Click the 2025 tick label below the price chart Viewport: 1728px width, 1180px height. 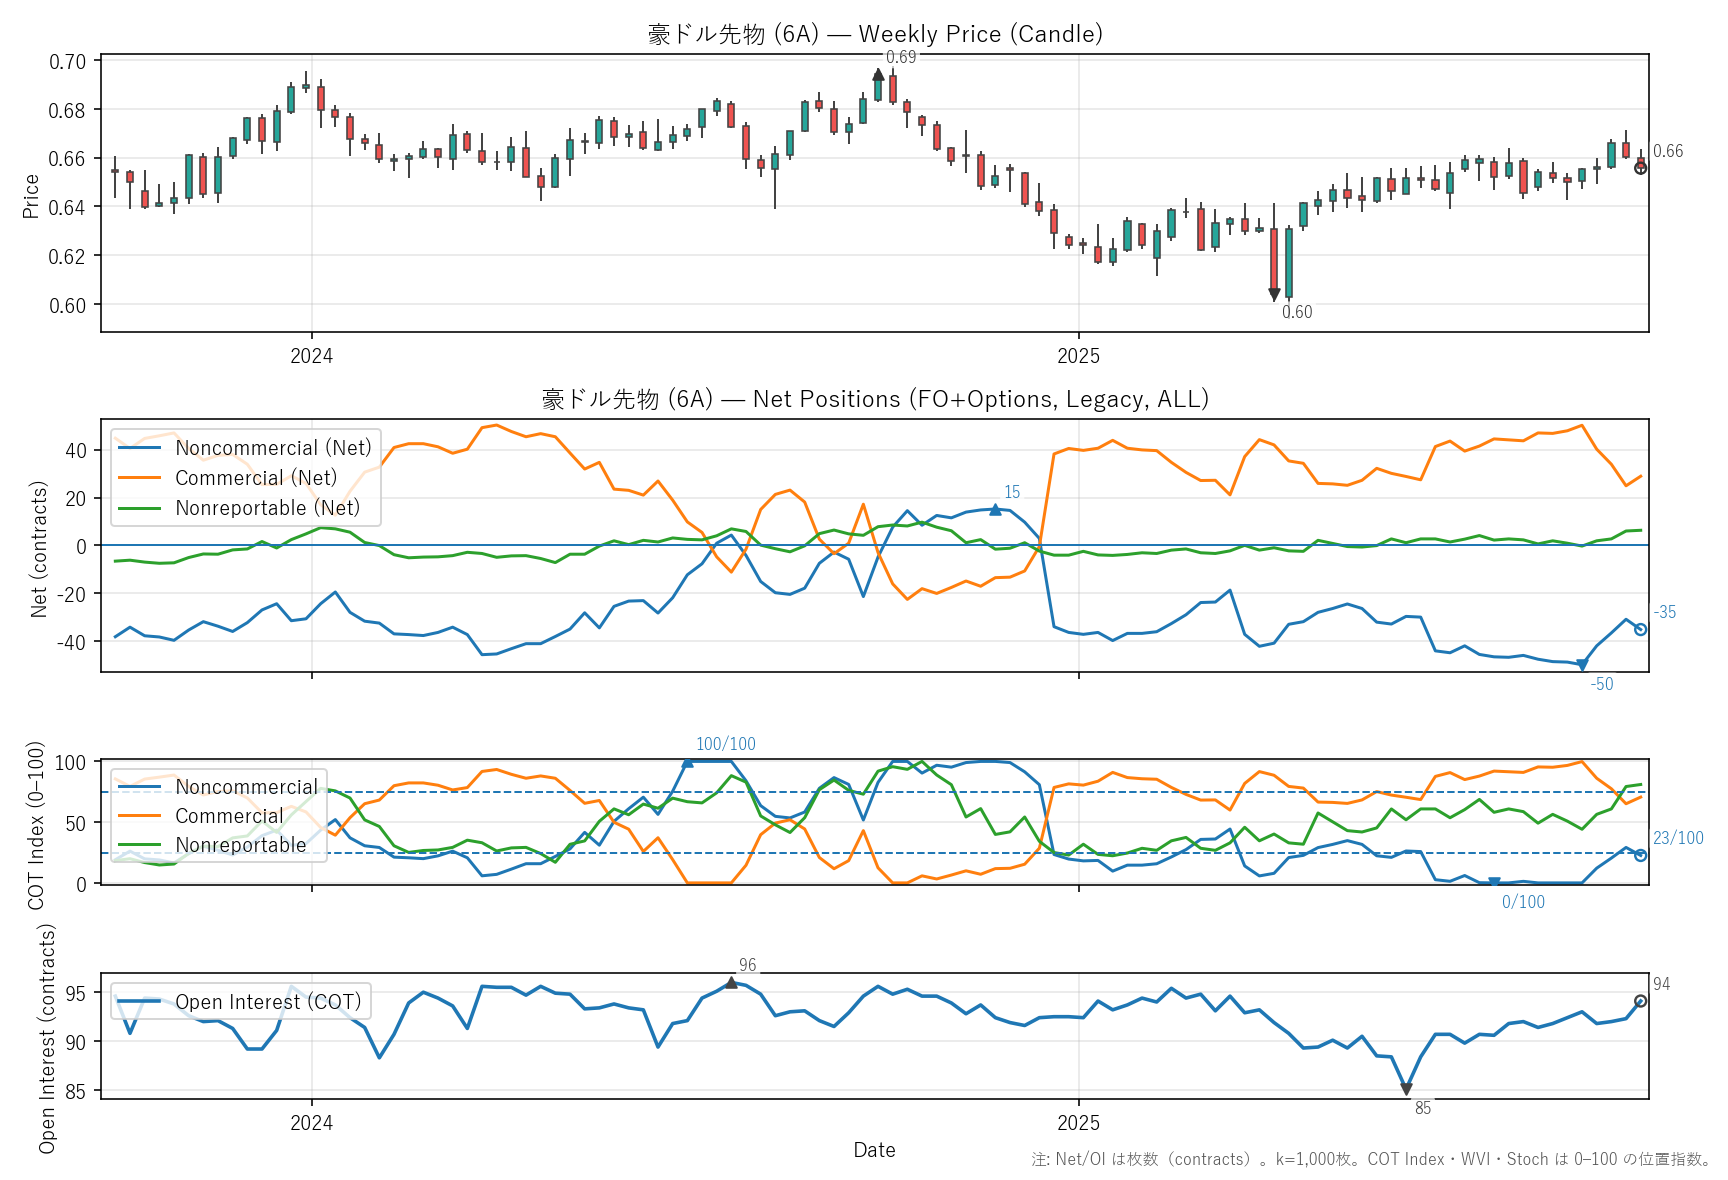[1078, 356]
